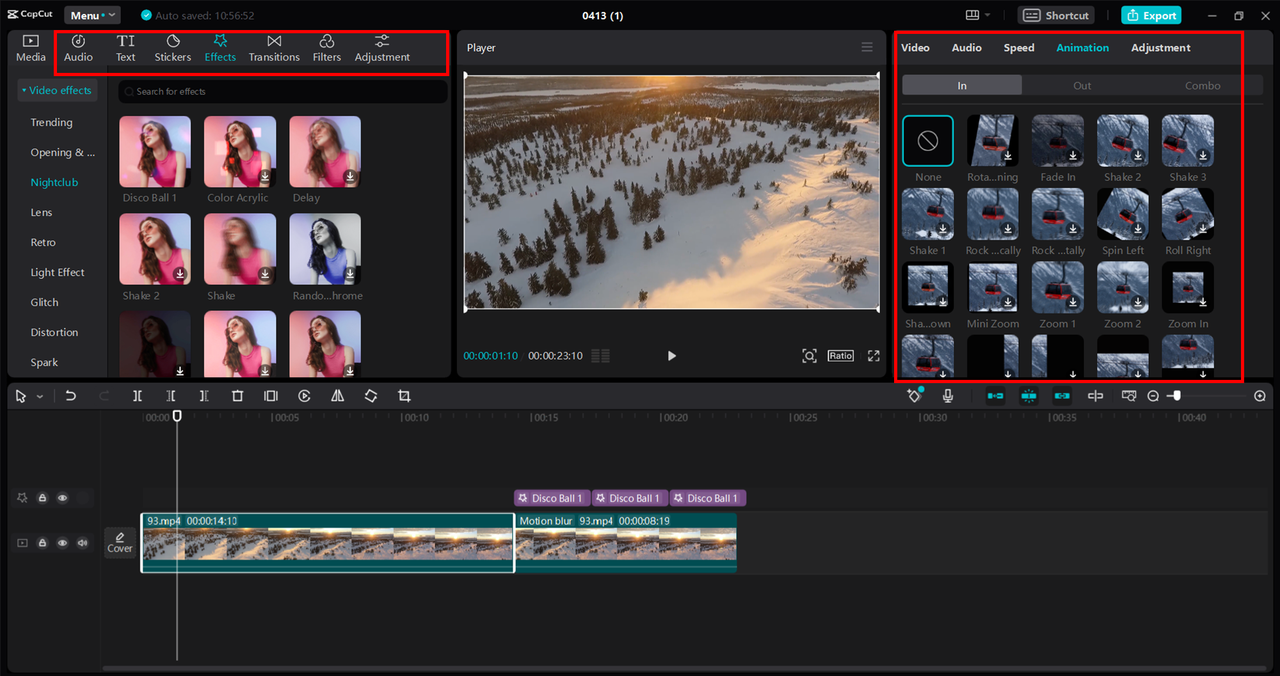Open the Menu dropdown
Viewport: 1280px width, 676px height.
[x=92, y=15]
